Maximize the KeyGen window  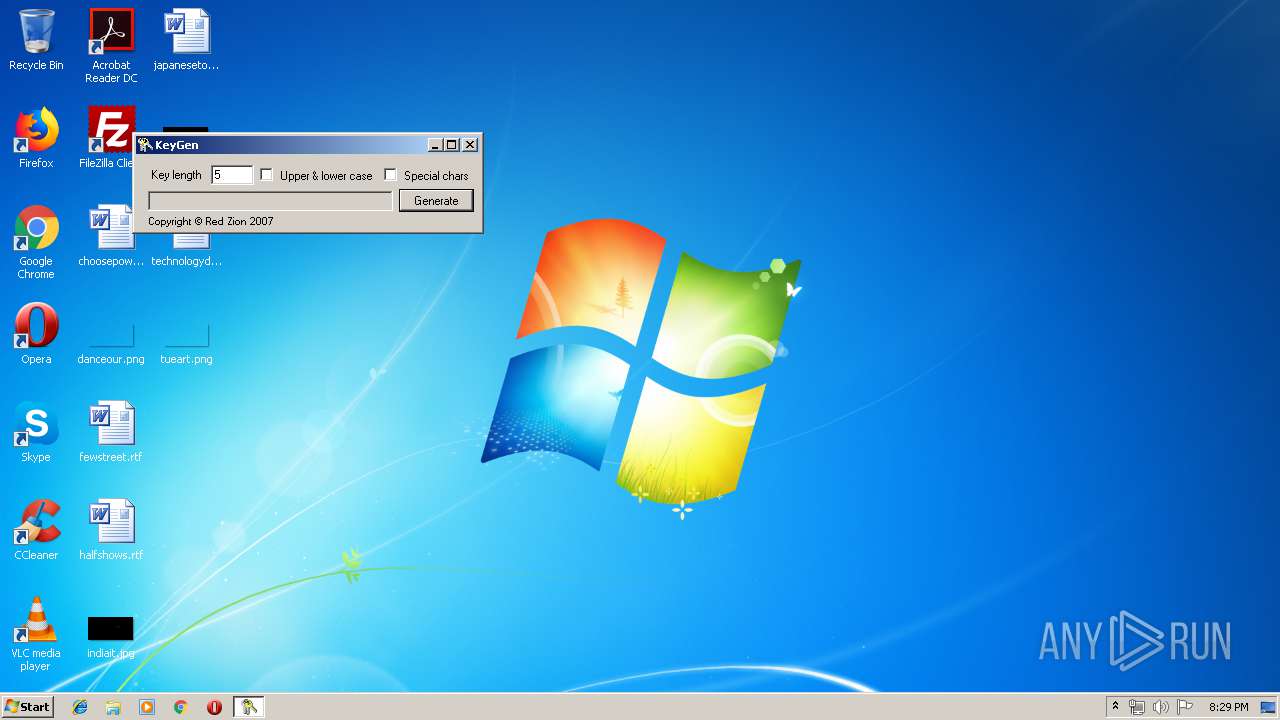pos(451,145)
